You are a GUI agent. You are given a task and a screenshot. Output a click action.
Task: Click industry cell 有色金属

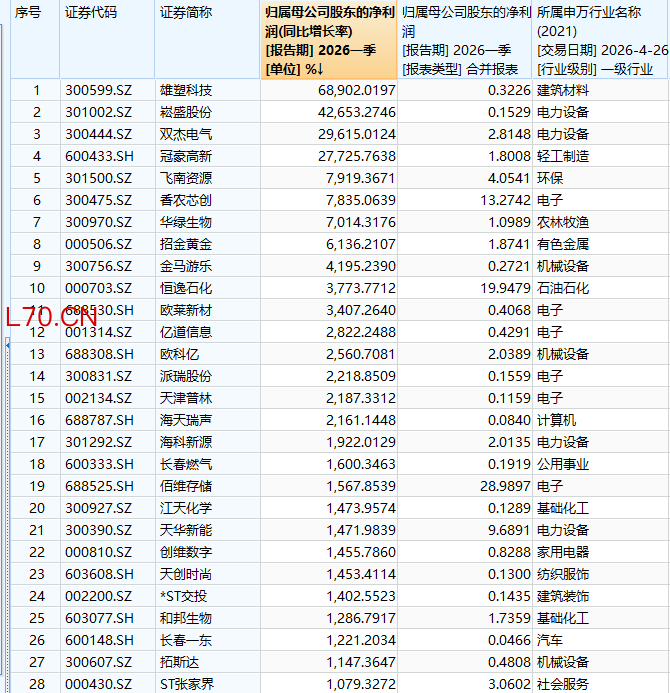563,244
